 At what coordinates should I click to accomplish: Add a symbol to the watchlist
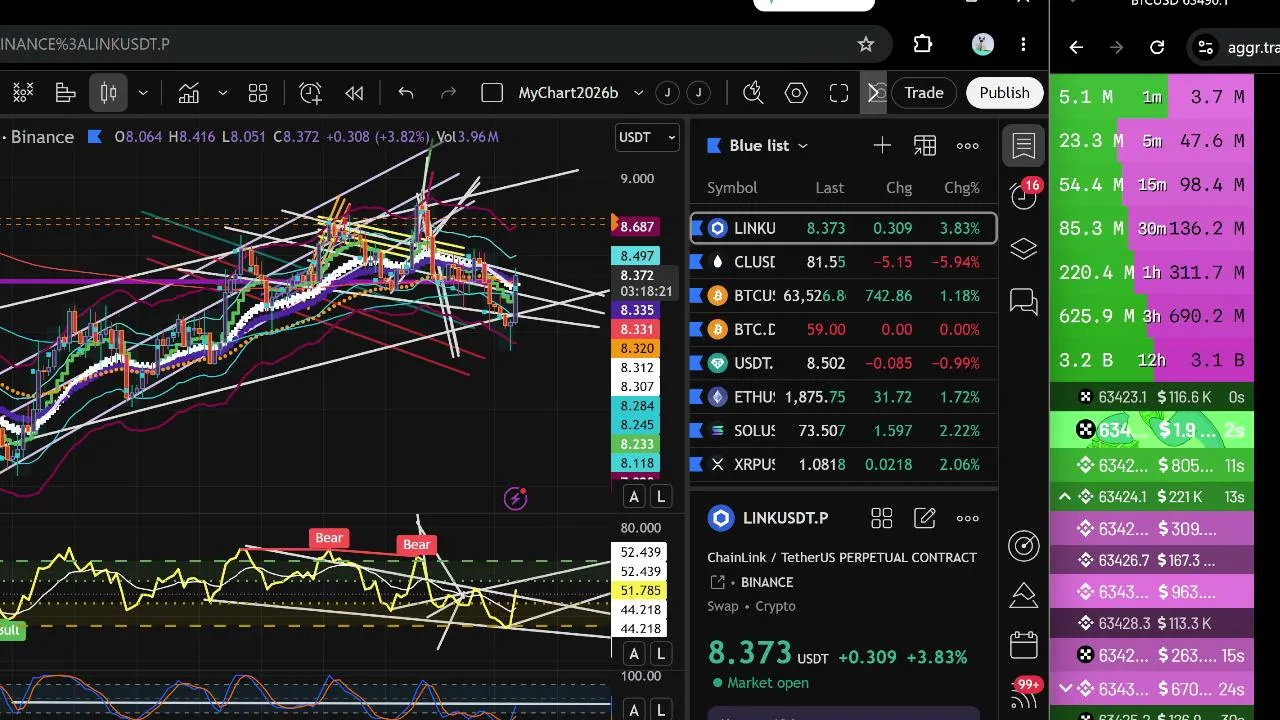point(882,146)
